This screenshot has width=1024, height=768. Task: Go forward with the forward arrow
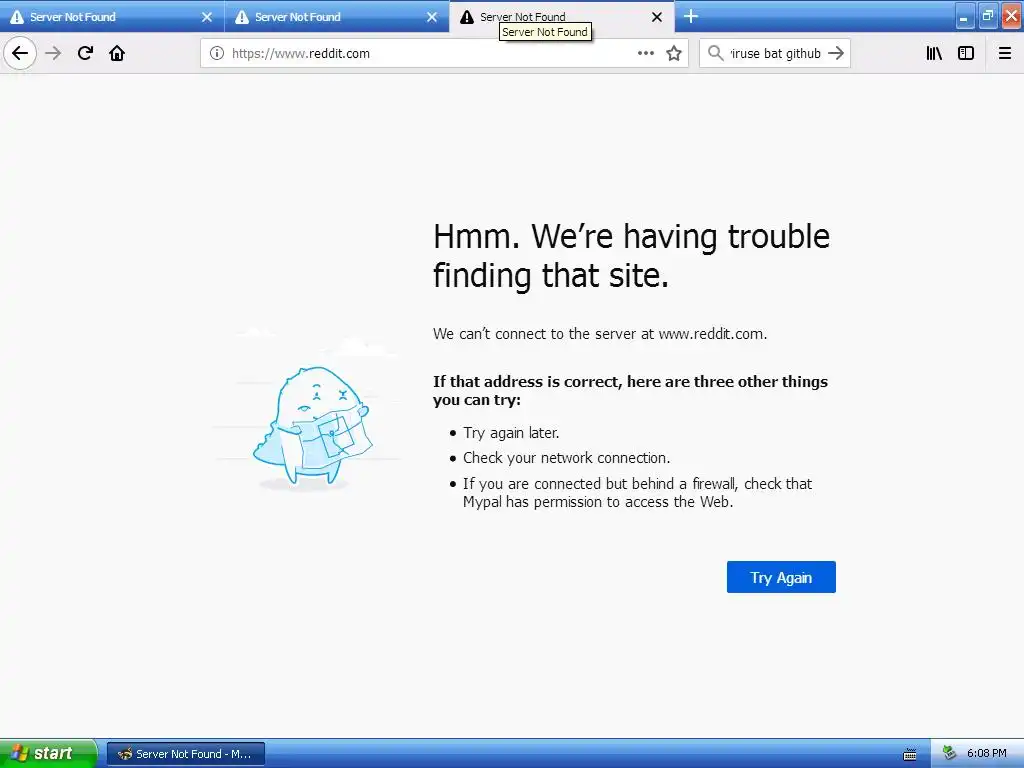pyautogui.click(x=53, y=53)
